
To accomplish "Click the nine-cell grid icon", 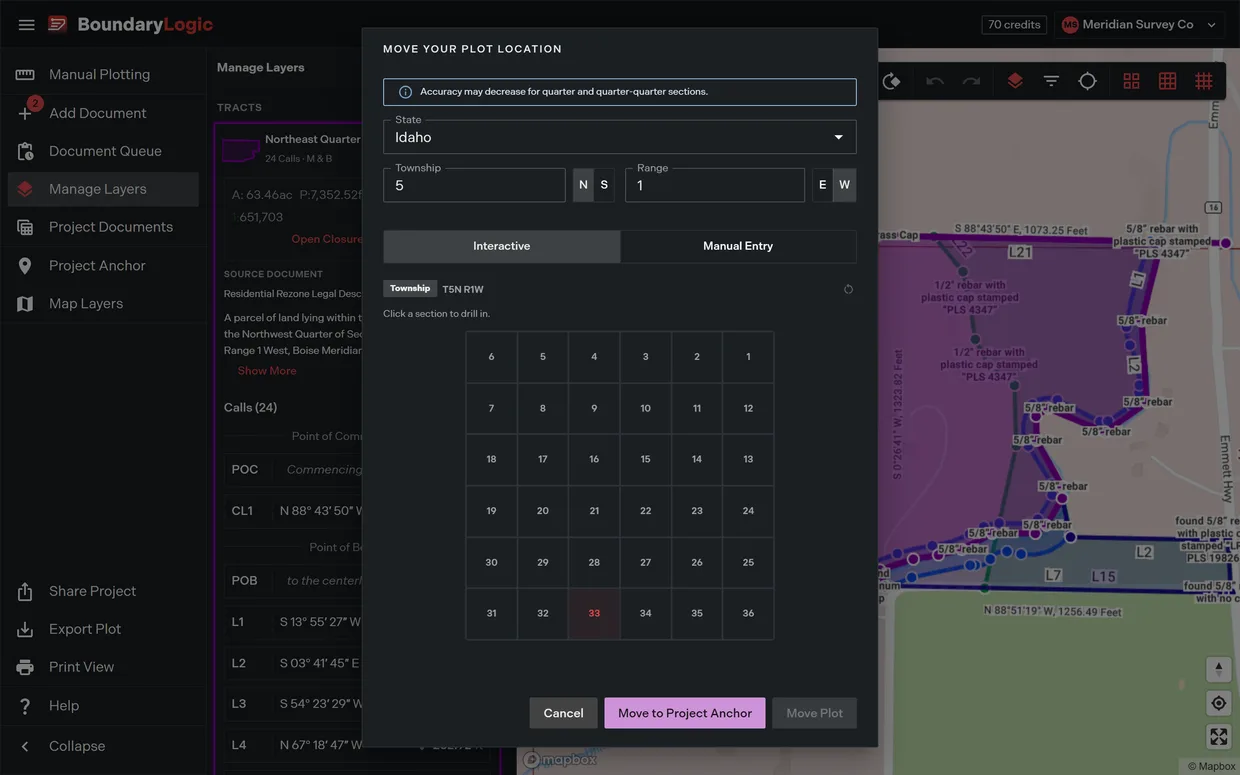I will point(1167,81).
